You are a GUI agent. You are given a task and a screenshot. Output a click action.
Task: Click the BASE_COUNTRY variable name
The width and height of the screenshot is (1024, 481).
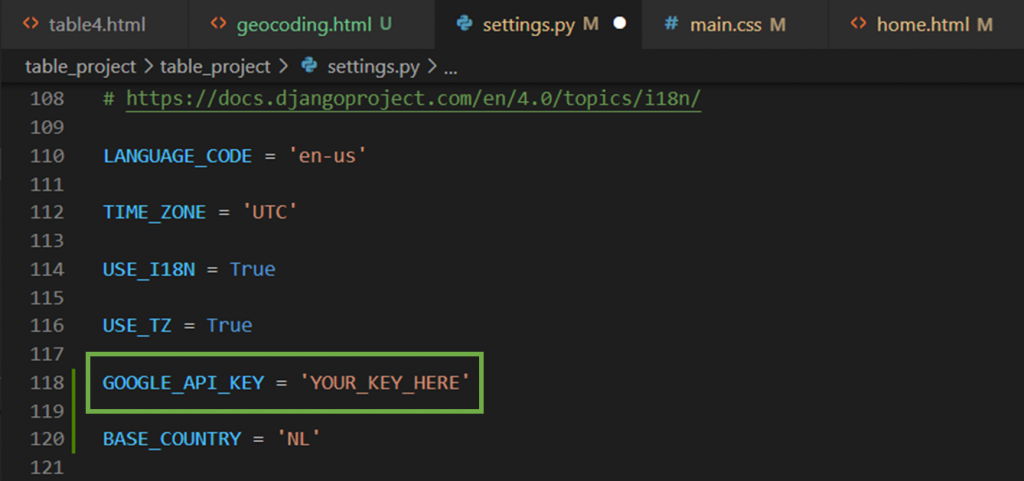point(172,439)
